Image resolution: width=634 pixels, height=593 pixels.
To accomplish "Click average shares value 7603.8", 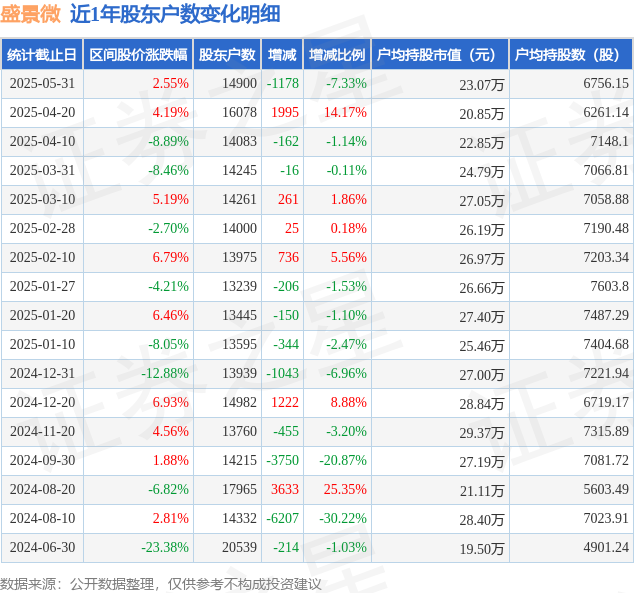I will (x=610, y=287).
